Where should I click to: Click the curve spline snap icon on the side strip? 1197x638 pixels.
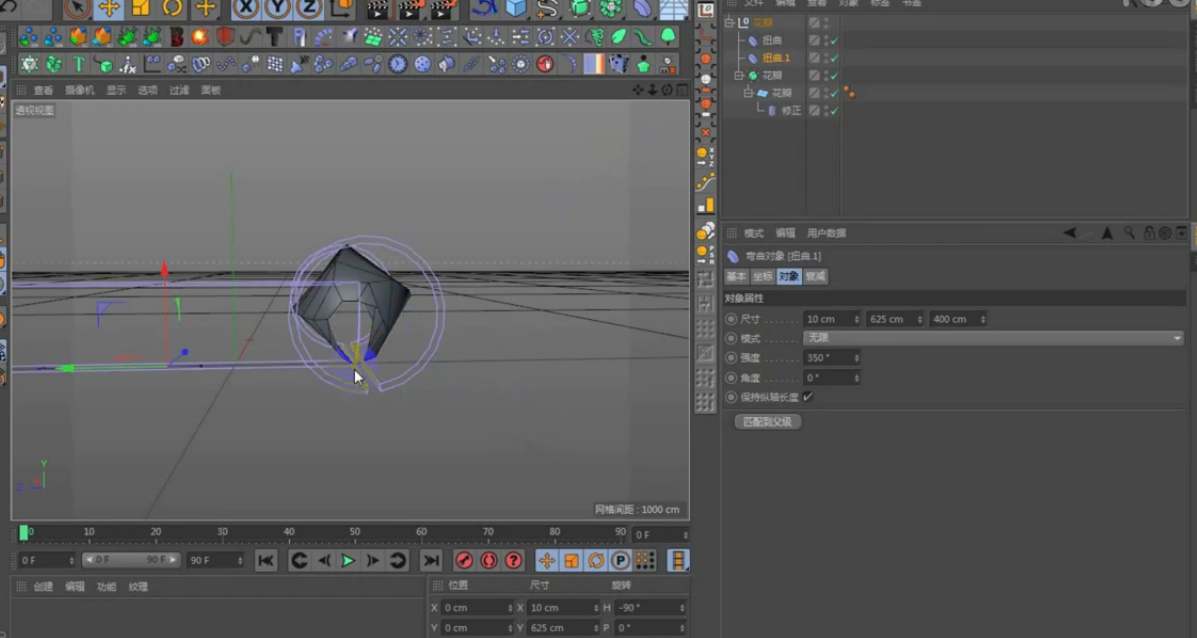pos(705,182)
